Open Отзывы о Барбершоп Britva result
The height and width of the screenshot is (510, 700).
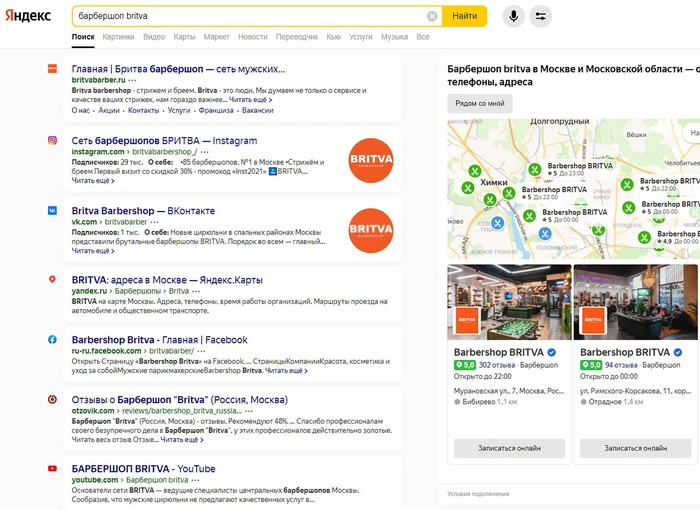[180, 400]
